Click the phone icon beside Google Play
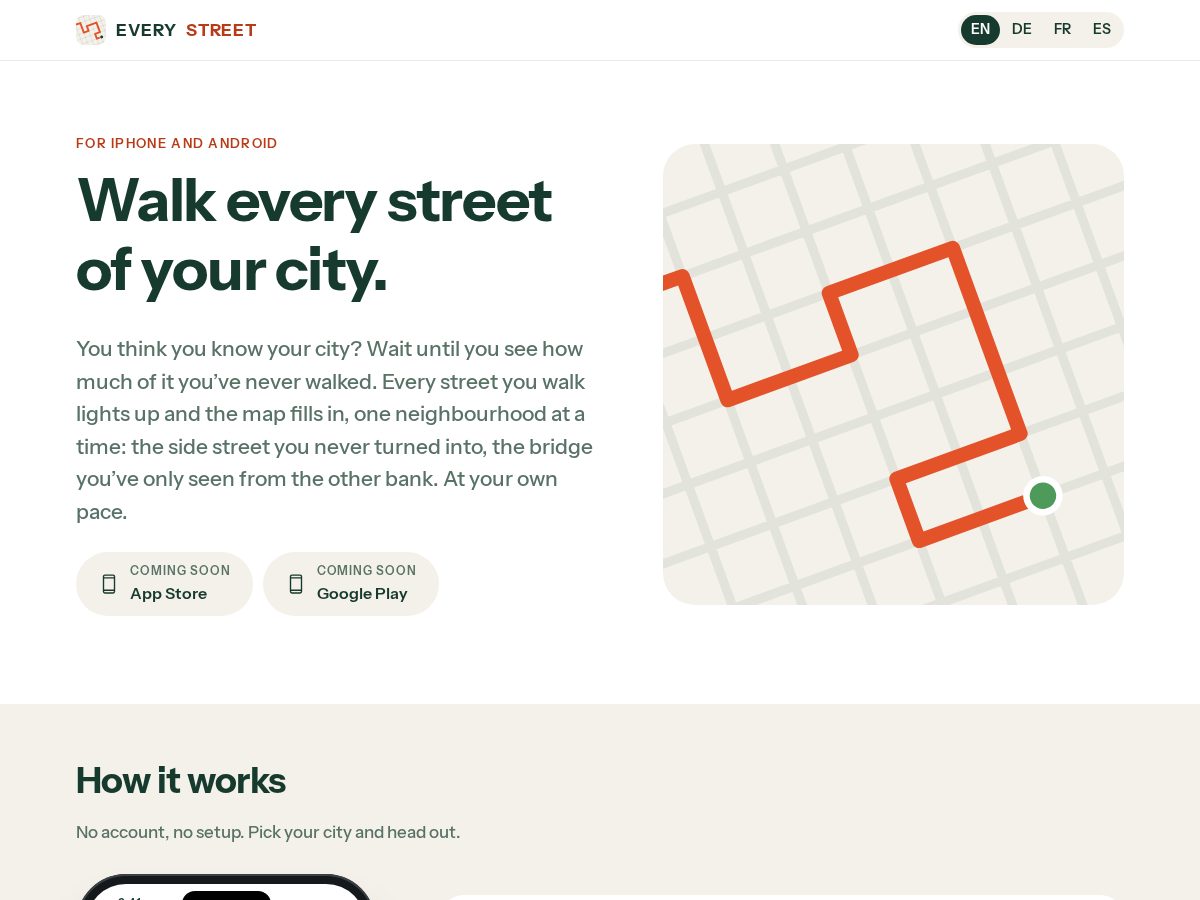The image size is (1200, 900). tap(296, 584)
